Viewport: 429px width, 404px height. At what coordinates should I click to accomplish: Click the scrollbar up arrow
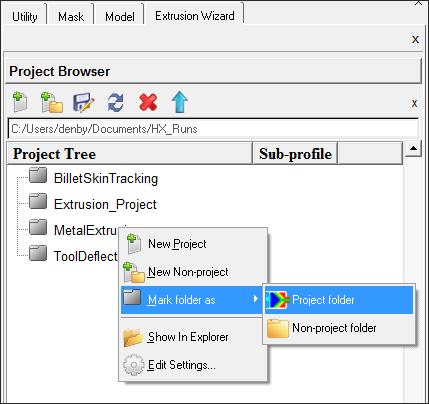coord(413,148)
